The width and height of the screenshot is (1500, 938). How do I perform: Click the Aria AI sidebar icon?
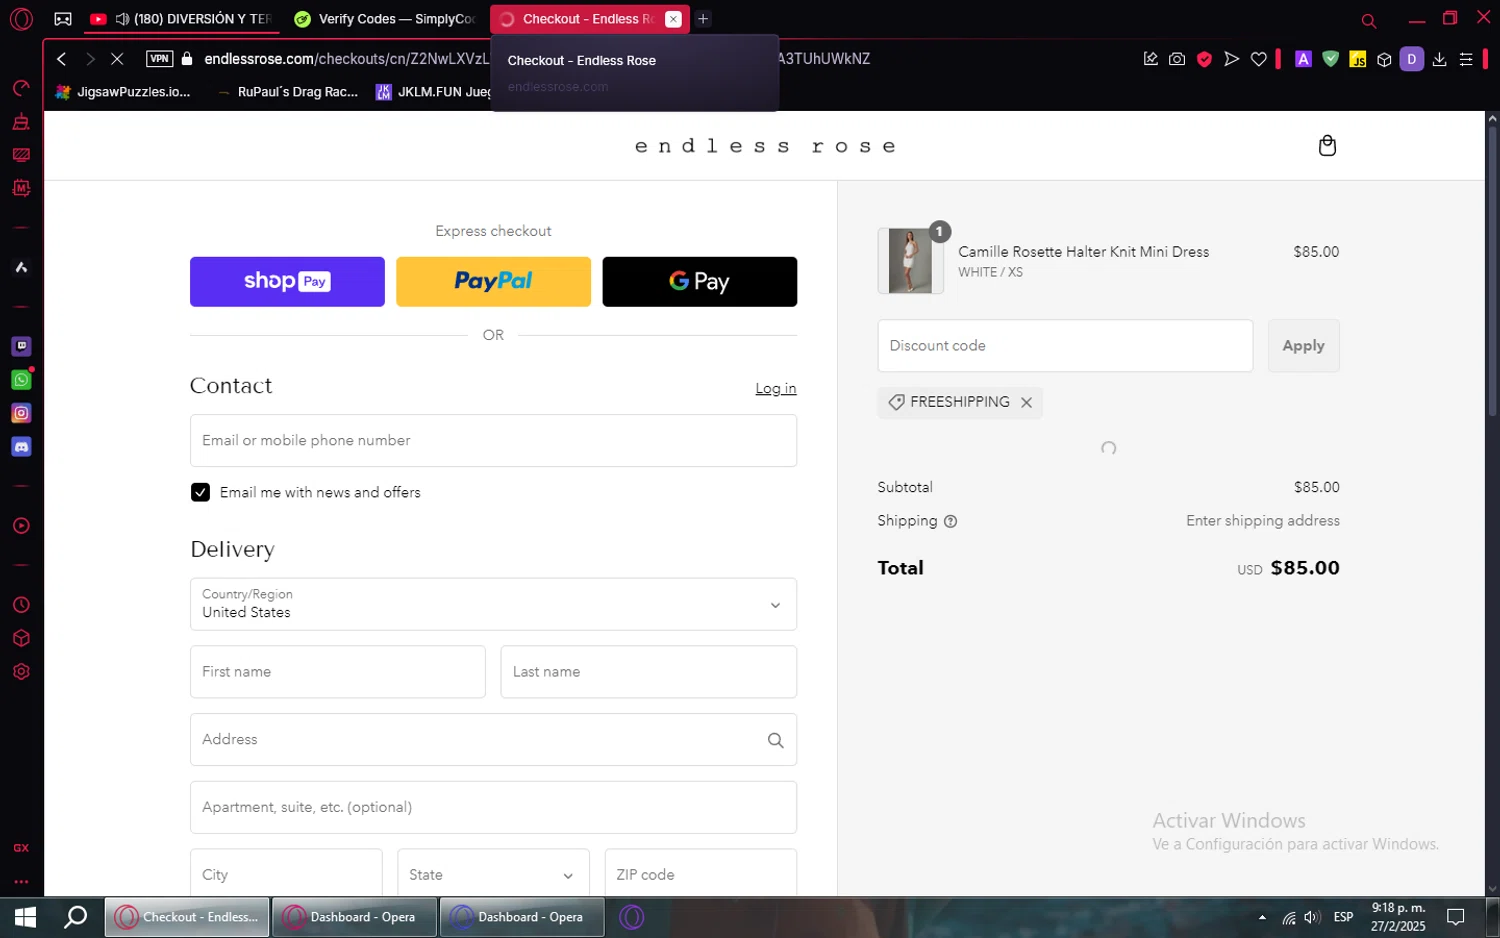coord(21,267)
